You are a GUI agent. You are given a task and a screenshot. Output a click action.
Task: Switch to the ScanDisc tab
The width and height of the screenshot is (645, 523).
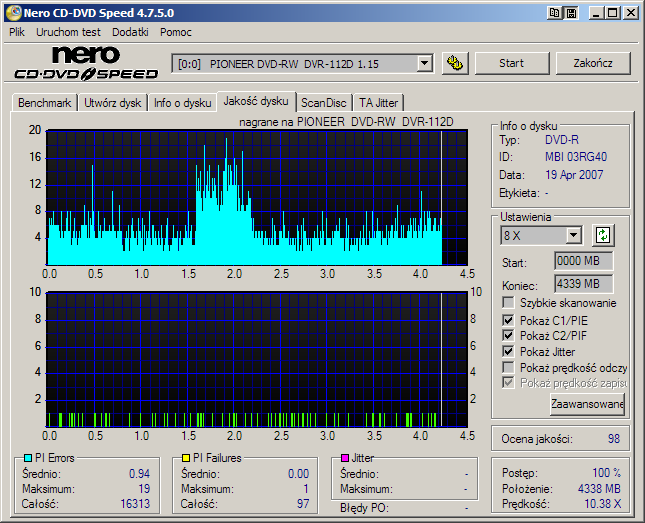[324, 103]
